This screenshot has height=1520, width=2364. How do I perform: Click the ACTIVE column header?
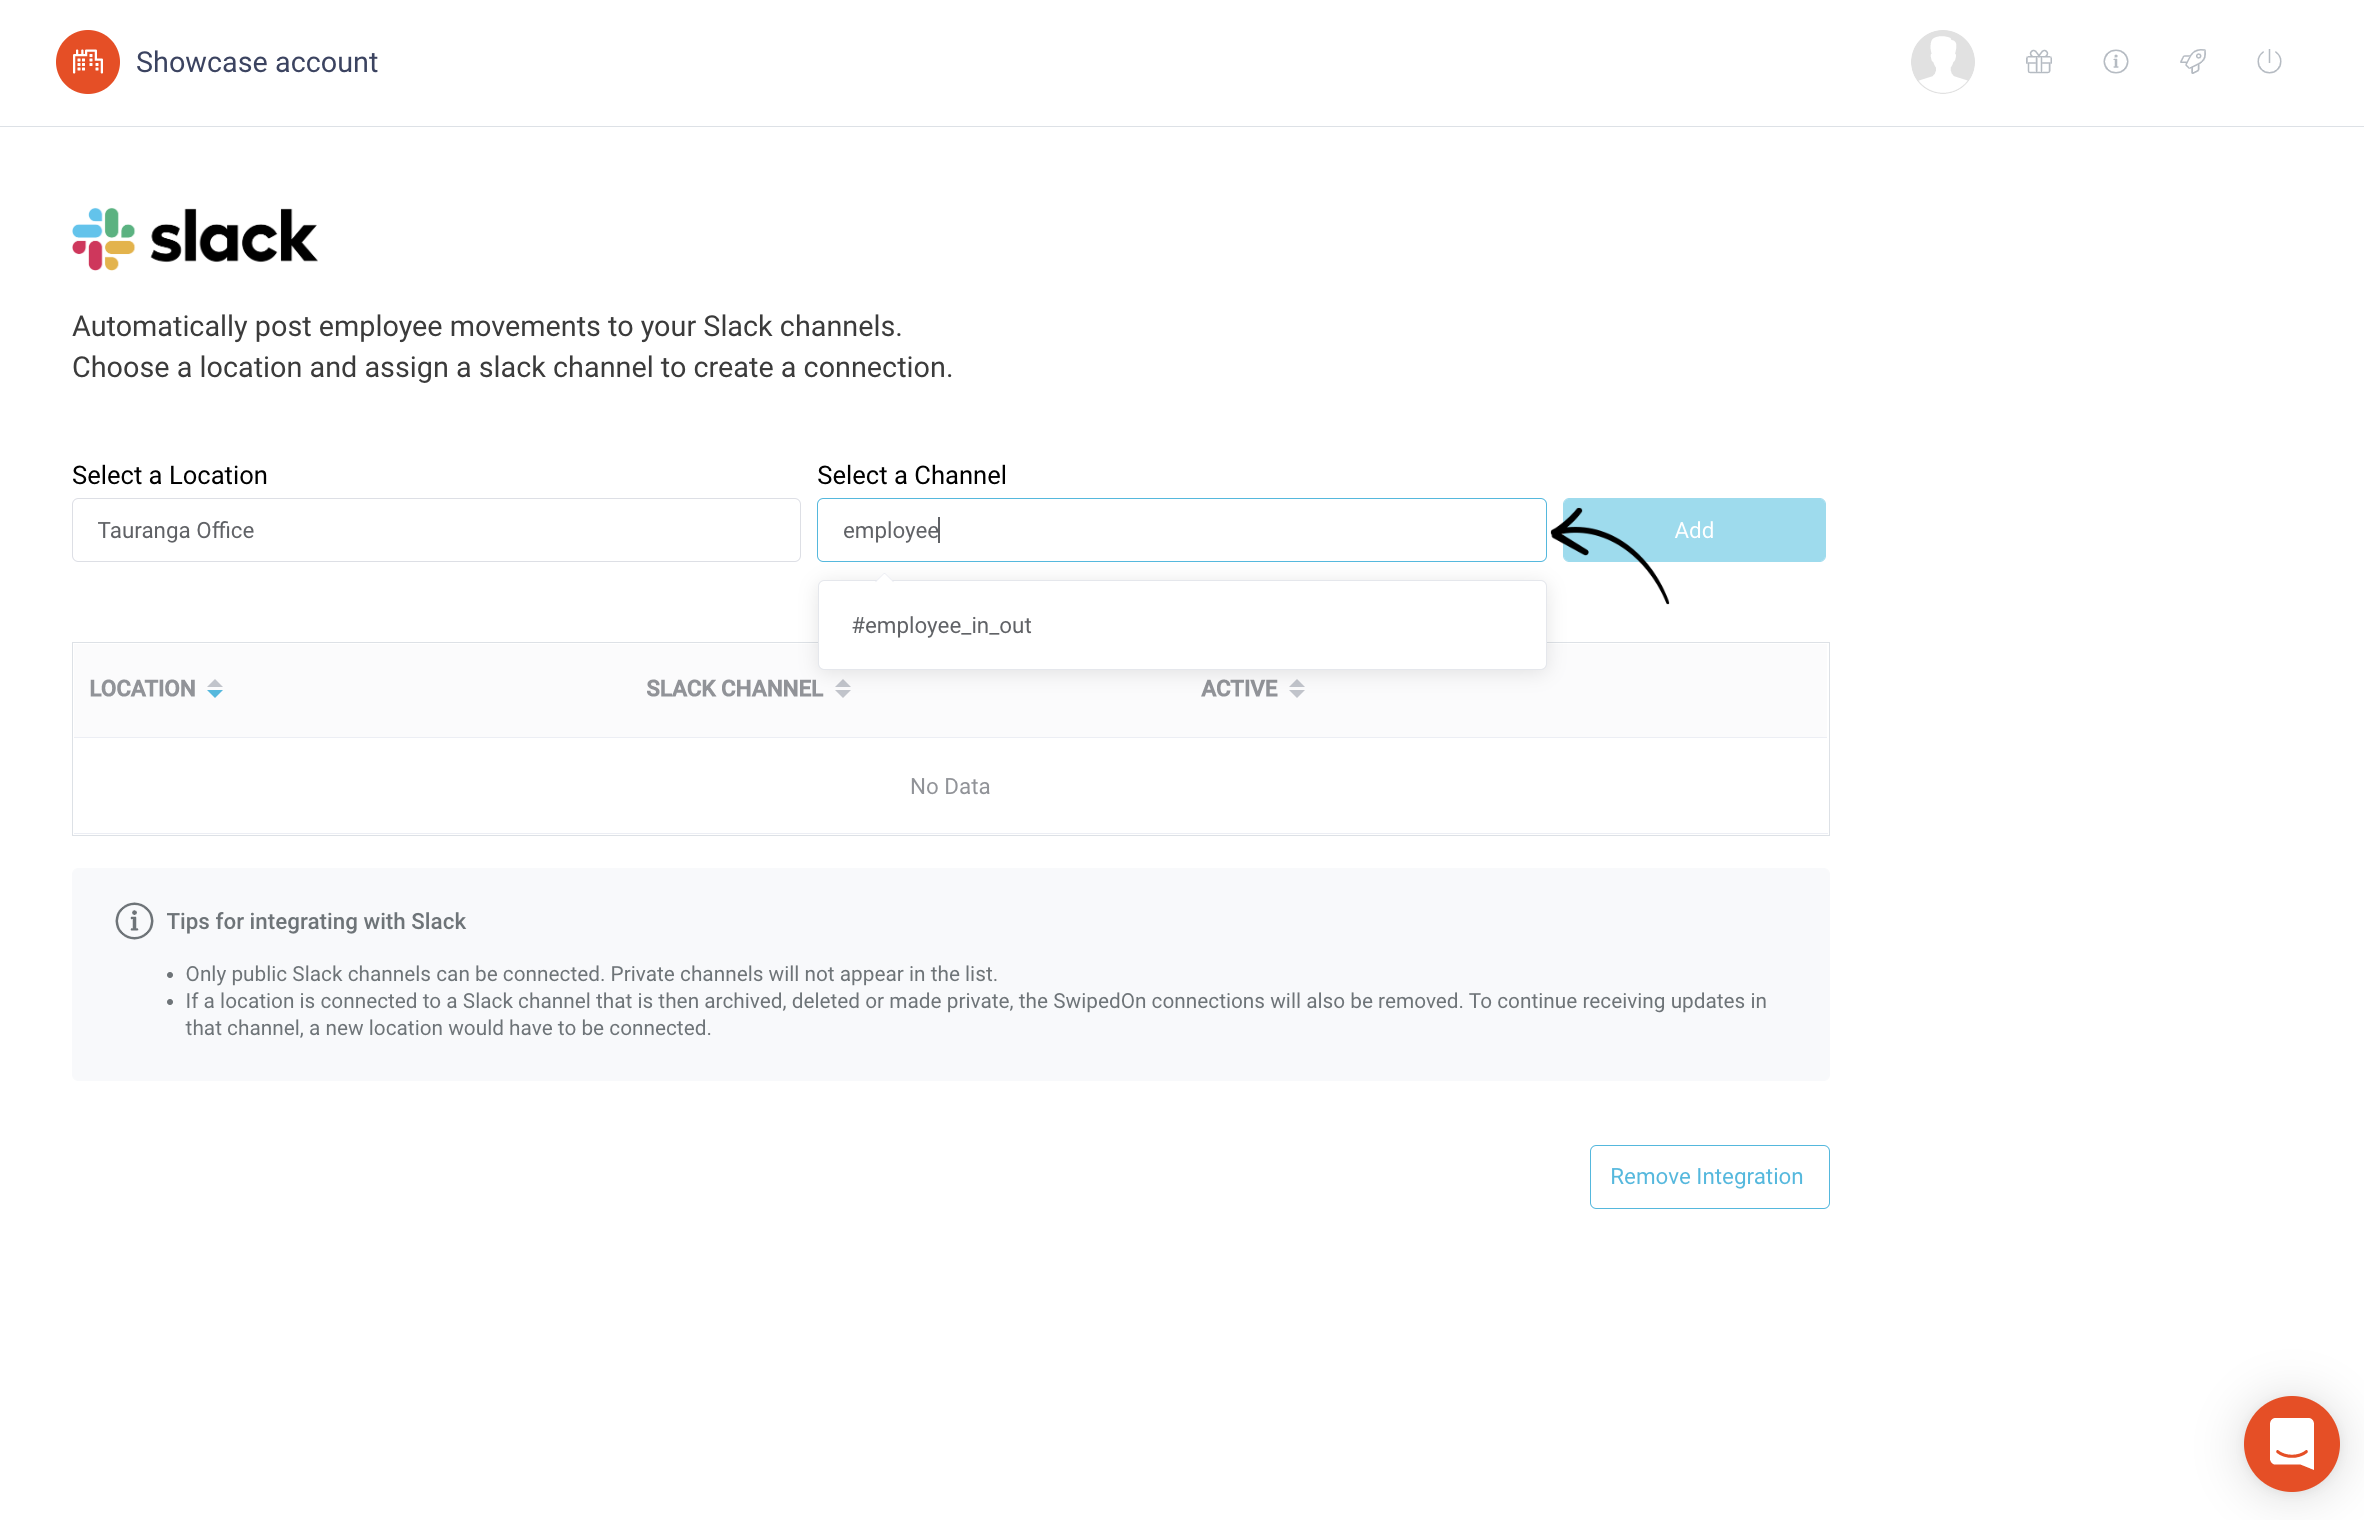coord(1239,689)
